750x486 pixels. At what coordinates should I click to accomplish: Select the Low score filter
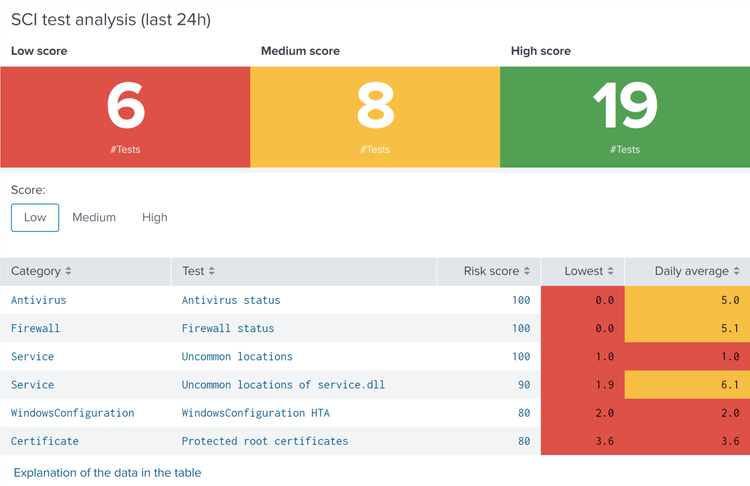(x=35, y=218)
